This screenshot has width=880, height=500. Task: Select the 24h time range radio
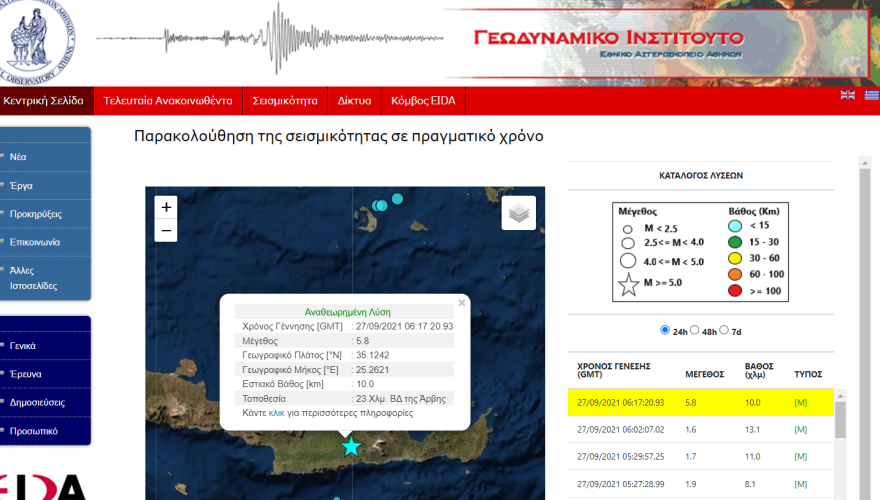point(665,330)
